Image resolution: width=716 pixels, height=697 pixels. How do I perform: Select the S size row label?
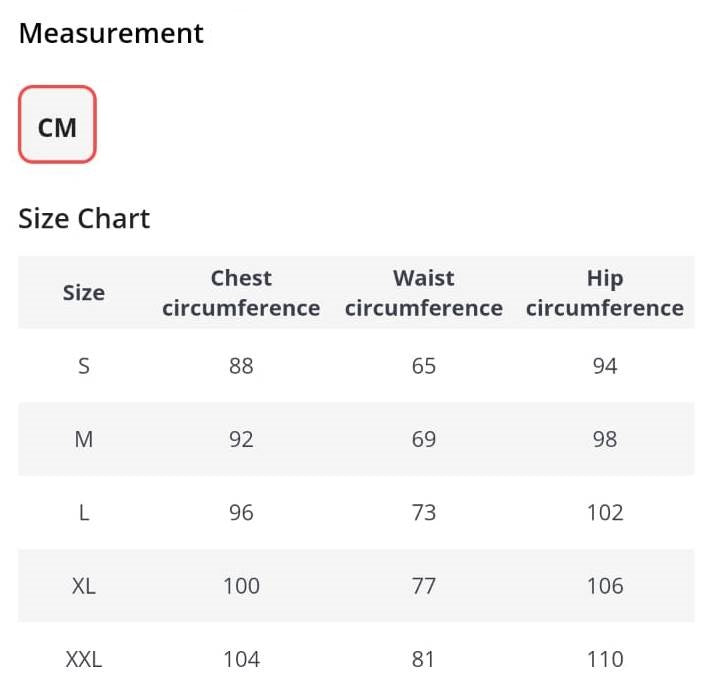(x=84, y=366)
